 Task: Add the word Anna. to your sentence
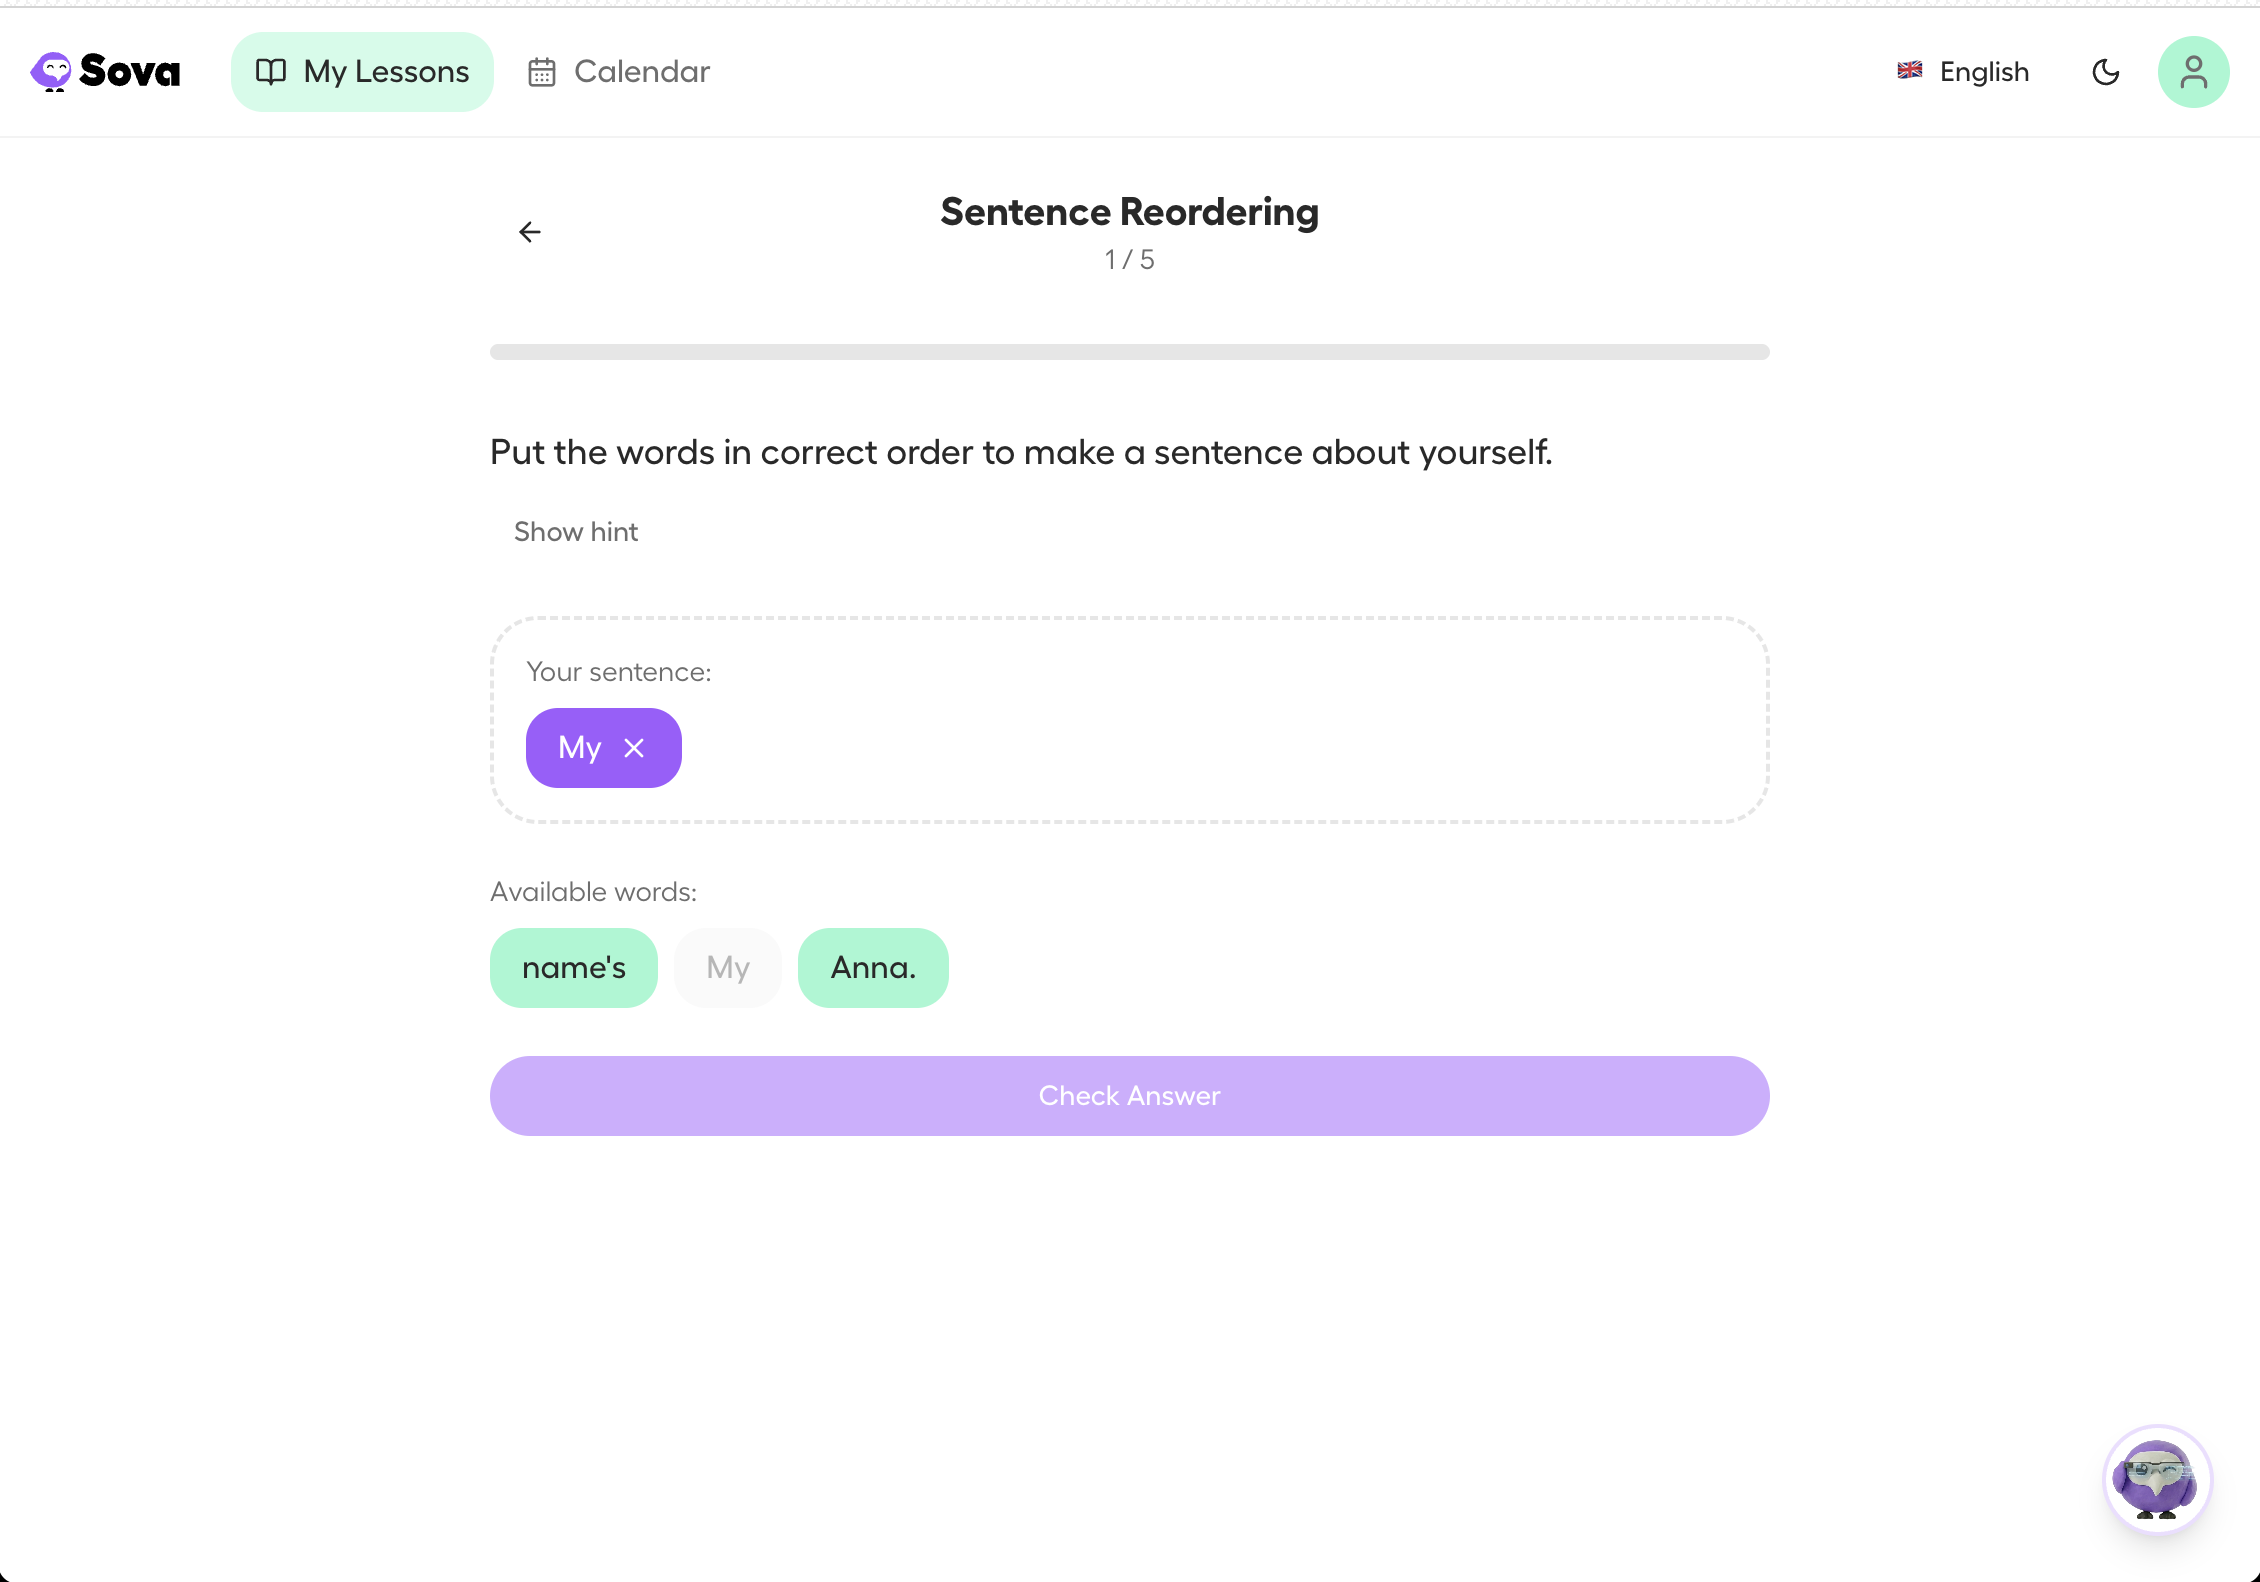click(873, 967)
